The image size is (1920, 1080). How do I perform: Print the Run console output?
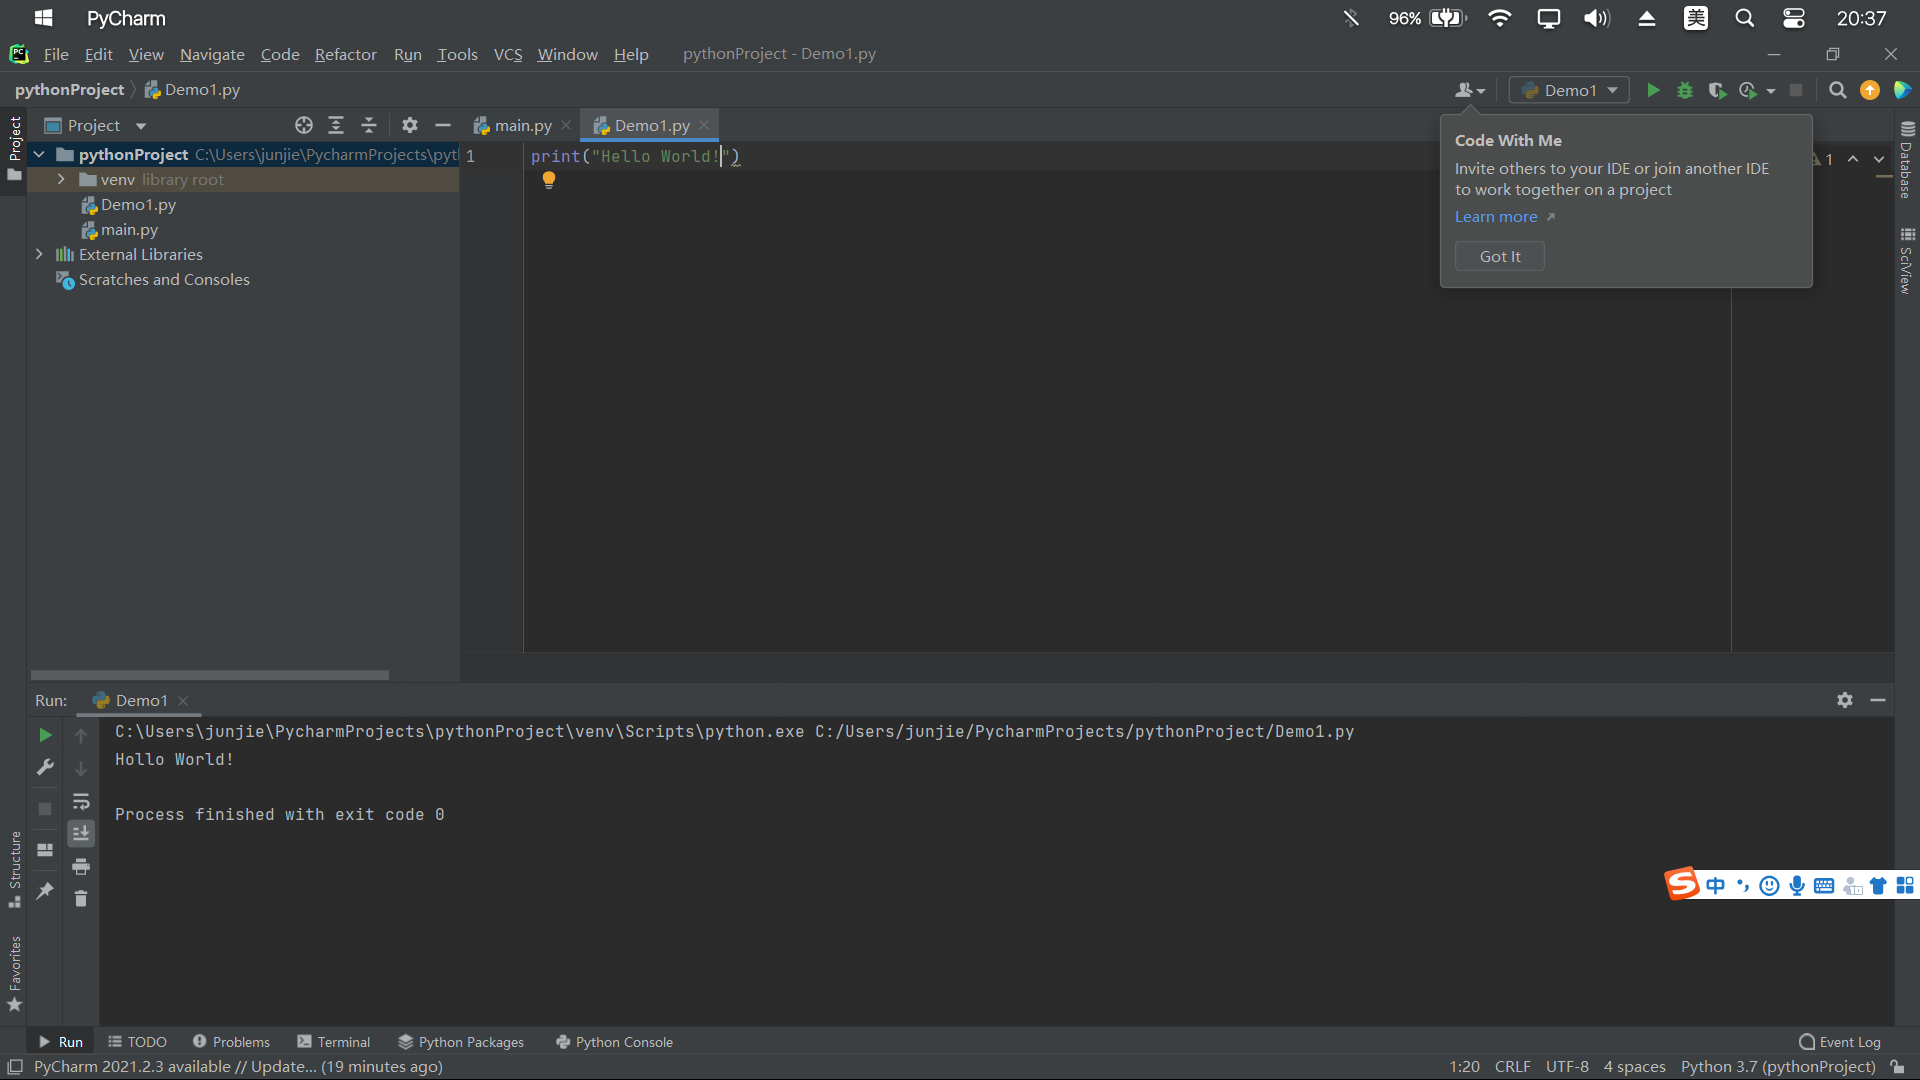[x=81, y=866]
